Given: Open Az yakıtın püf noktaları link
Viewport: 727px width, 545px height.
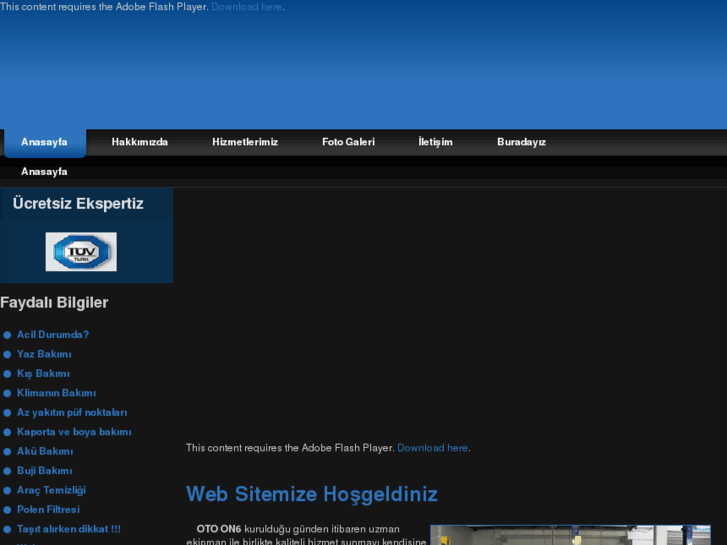Looking at the screenshot, I should coord(72,413).
